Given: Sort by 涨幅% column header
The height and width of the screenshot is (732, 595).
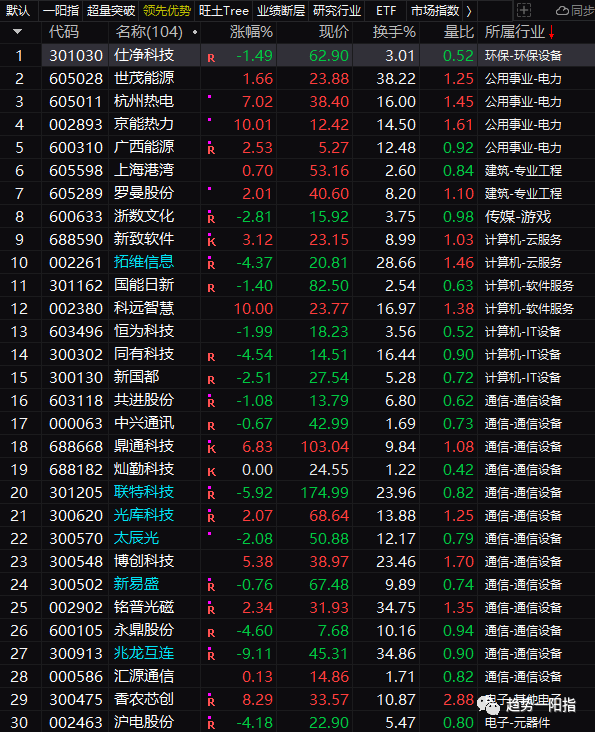Looking at the screenshot, I should (x=251, y=32).
